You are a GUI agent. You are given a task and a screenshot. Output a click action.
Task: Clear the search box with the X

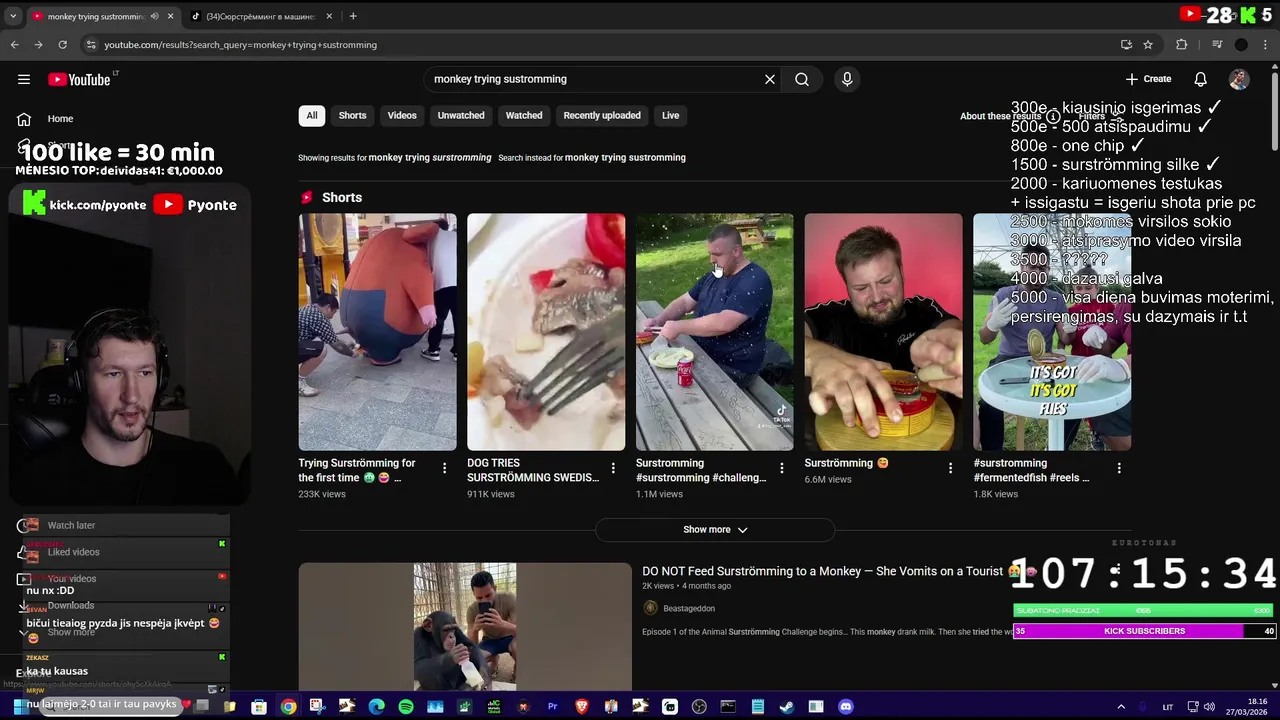[x=770, y=79]
